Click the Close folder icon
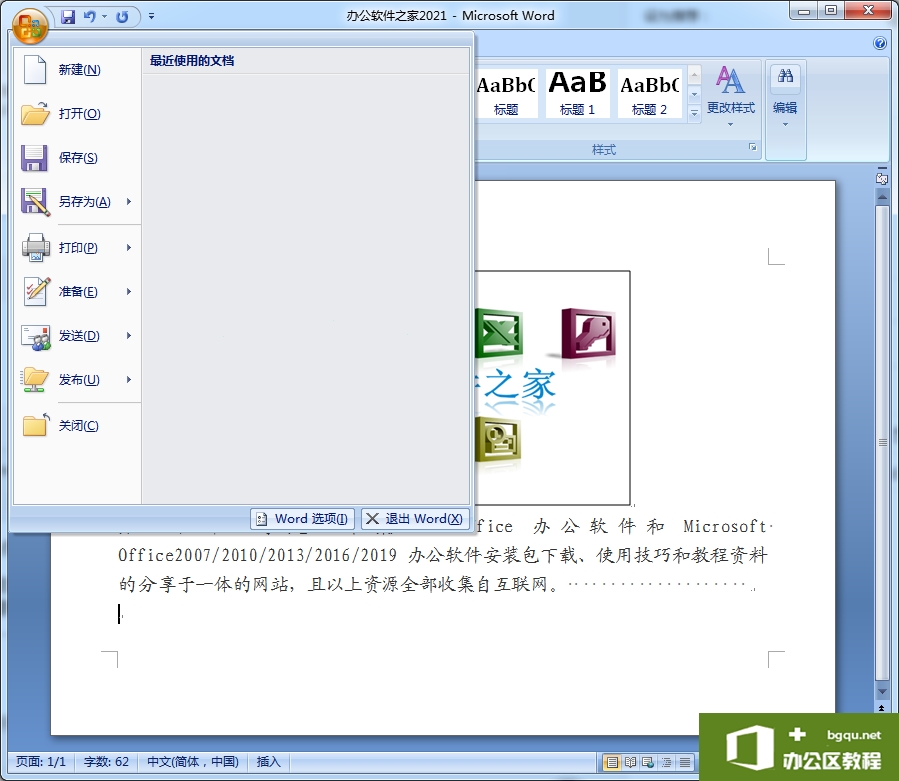 click(36, 425)
